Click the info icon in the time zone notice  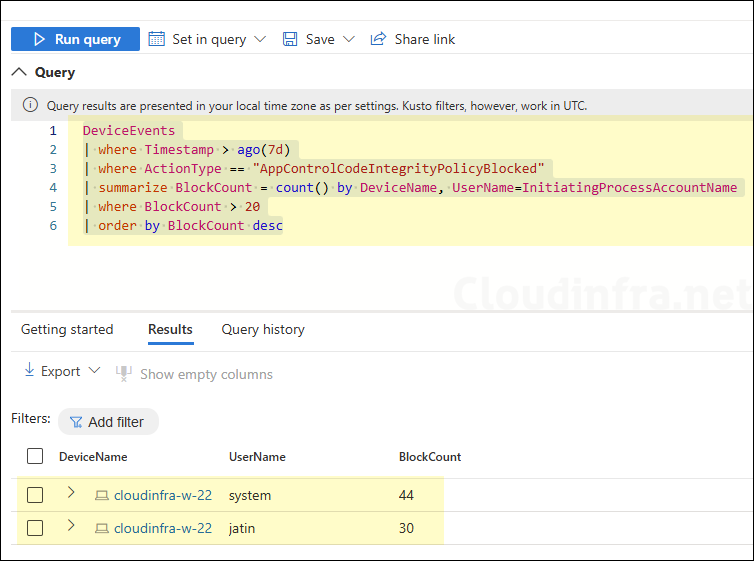(x=30, y=105)
